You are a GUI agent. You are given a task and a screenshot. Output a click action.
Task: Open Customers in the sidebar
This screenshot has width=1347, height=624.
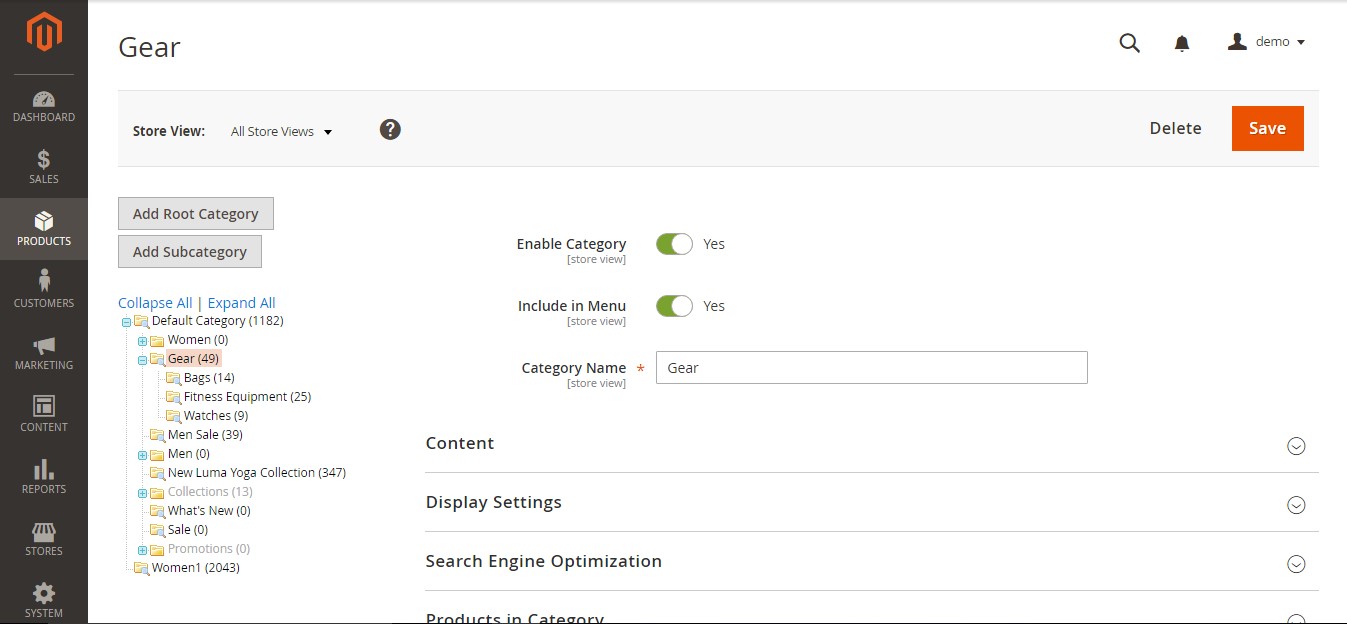pos(44,290)
